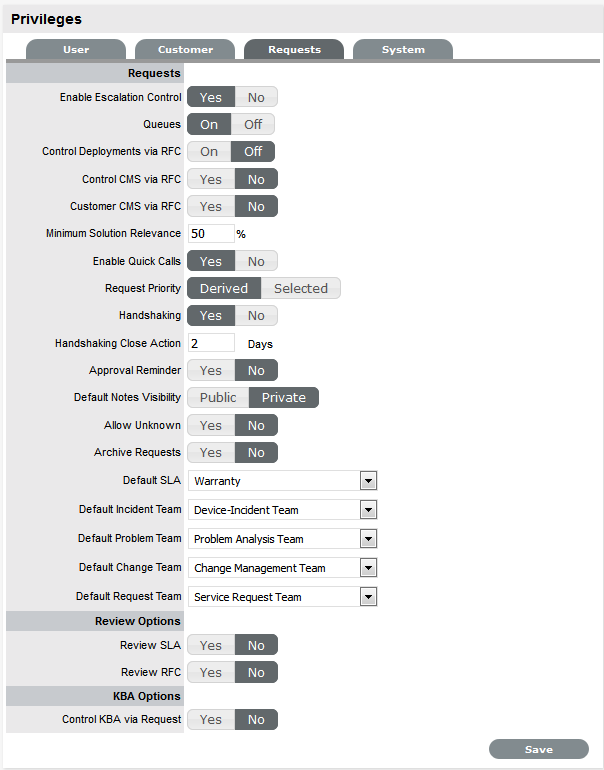
Task: Set Default Notes Visibility to Public
Action: coord(218,397)
